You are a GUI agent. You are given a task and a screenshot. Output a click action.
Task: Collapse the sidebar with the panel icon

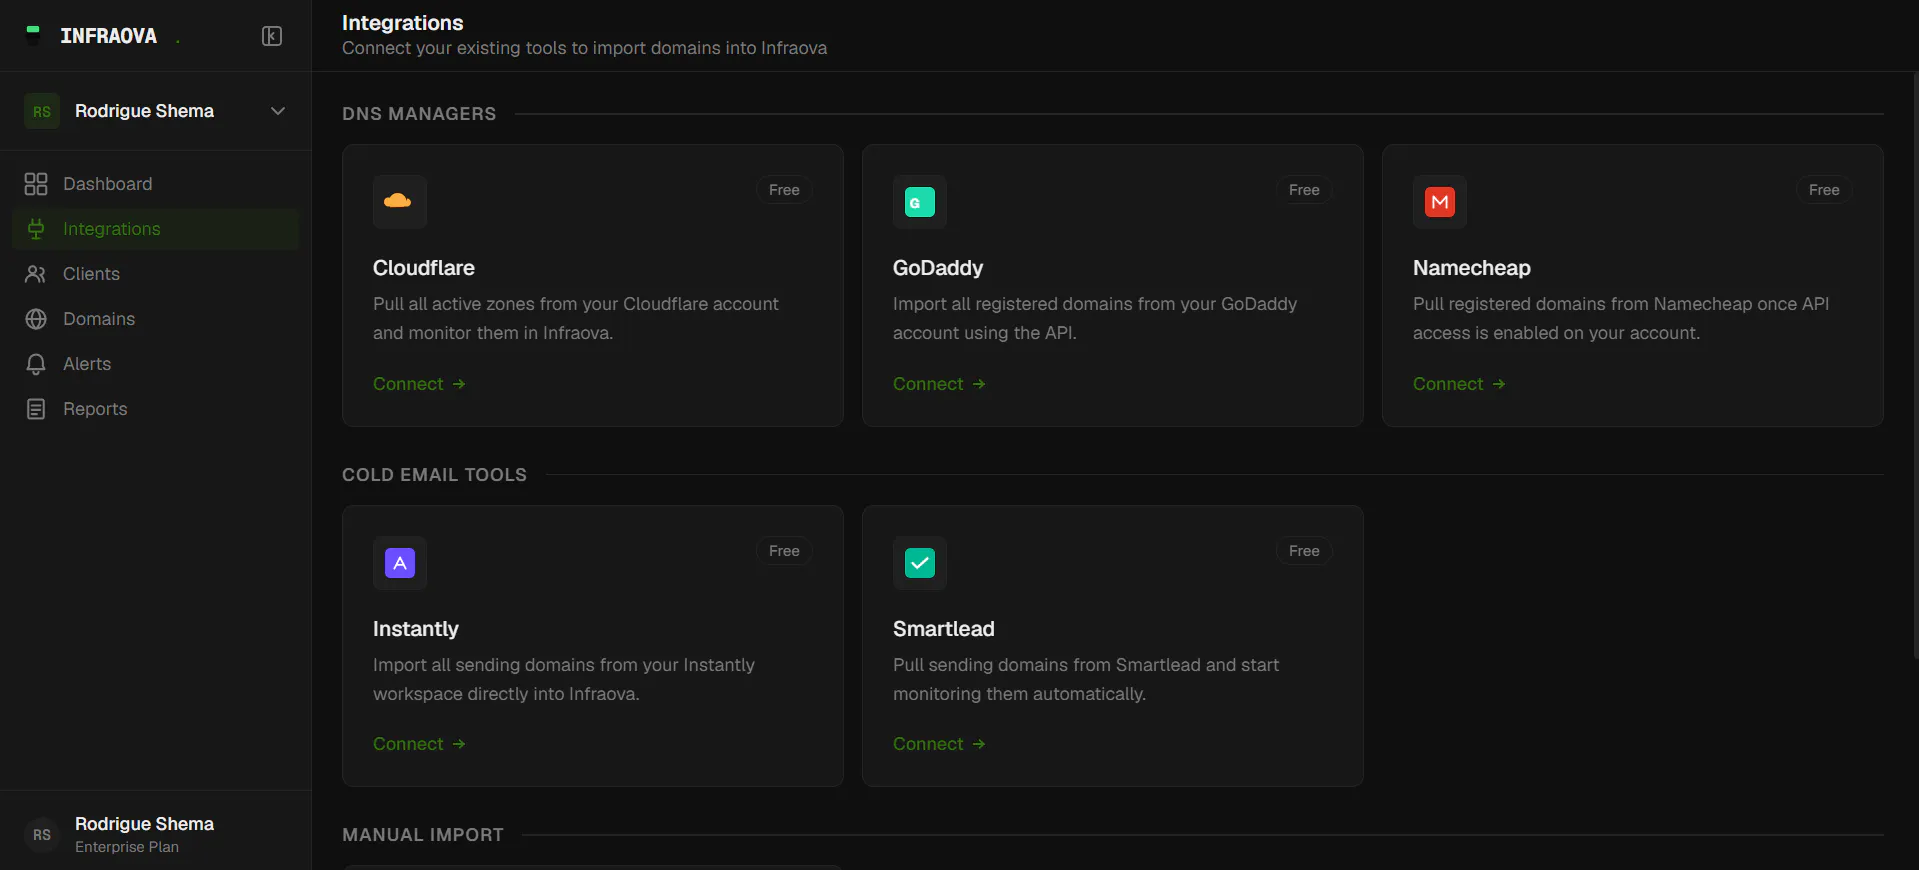pyautogui.click(x=272, y=36)
